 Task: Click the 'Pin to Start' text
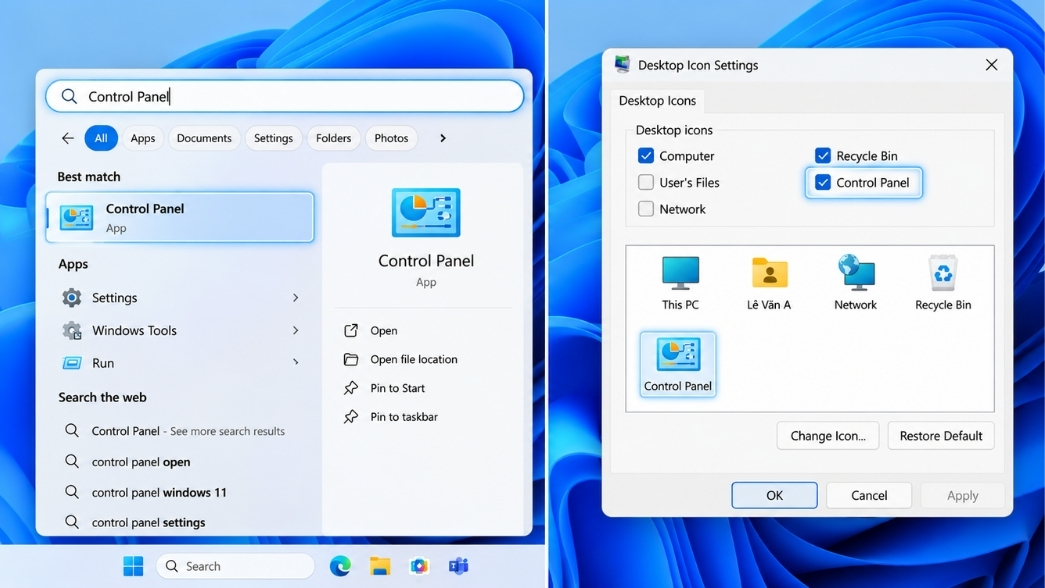click(397, 388)
